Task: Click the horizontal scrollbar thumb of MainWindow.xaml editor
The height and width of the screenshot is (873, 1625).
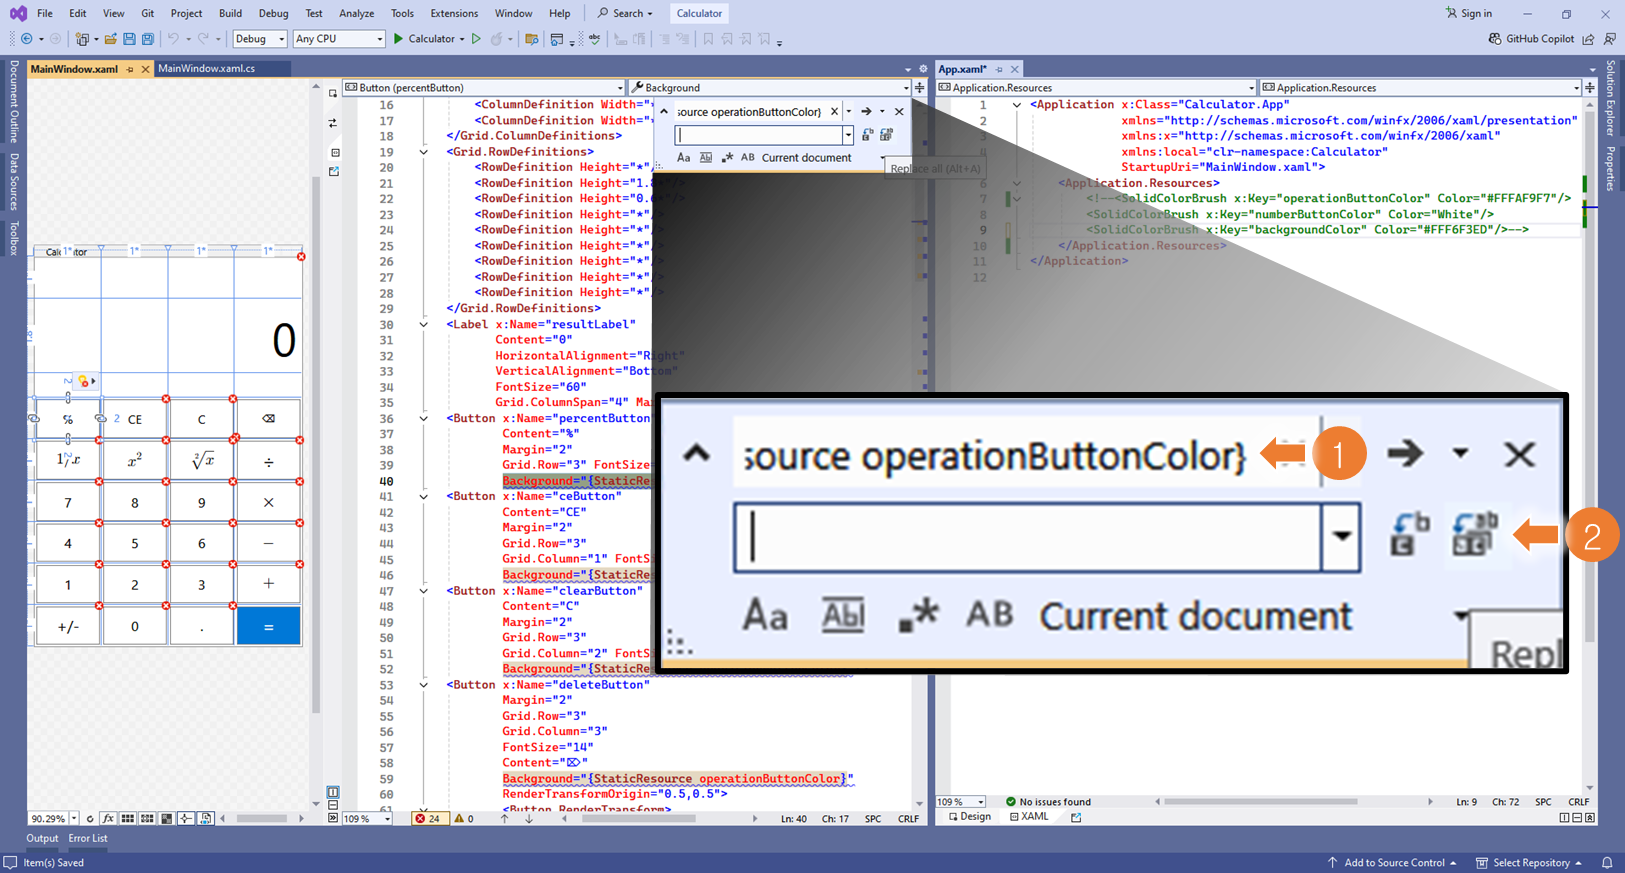Action: [638, 818]
